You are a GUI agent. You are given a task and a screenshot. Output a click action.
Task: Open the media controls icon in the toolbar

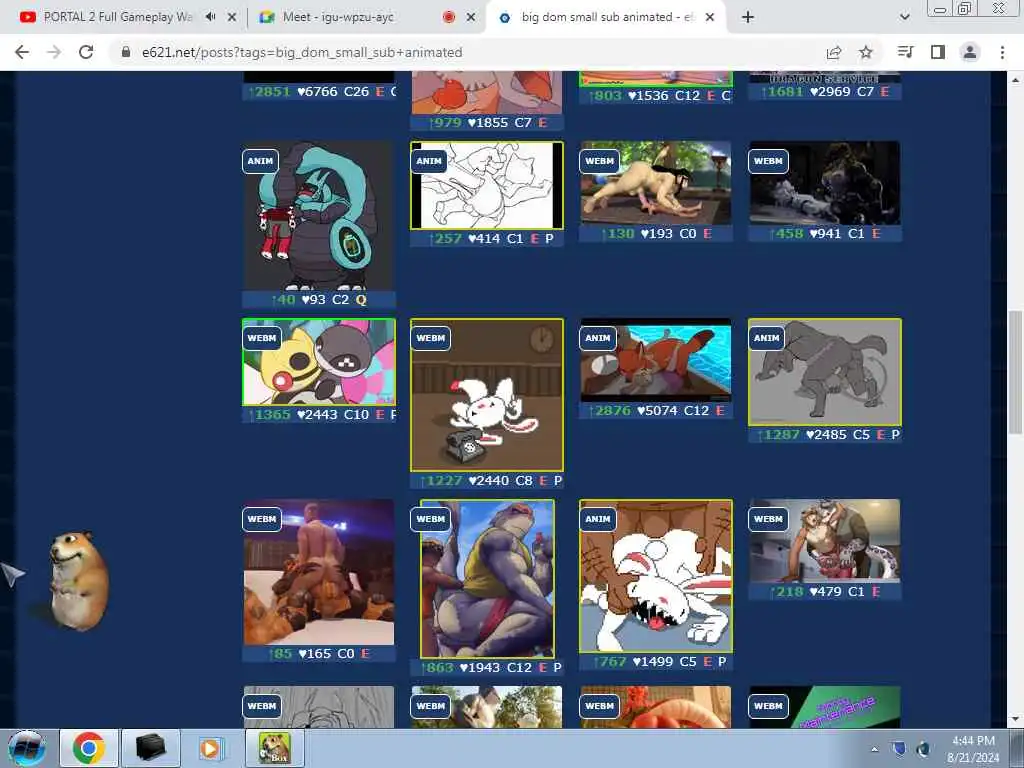coord(905,52)
